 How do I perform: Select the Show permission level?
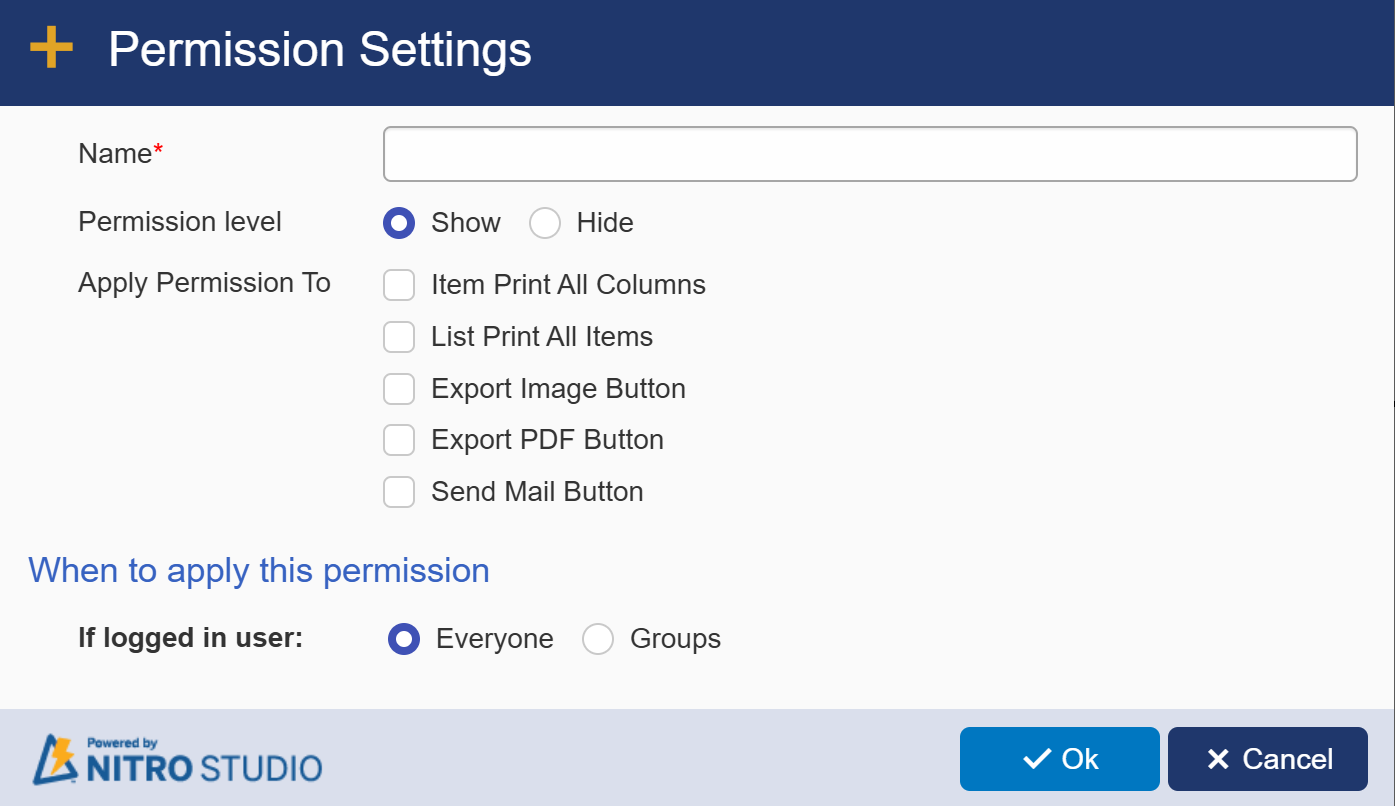click(x=399, y=223)
